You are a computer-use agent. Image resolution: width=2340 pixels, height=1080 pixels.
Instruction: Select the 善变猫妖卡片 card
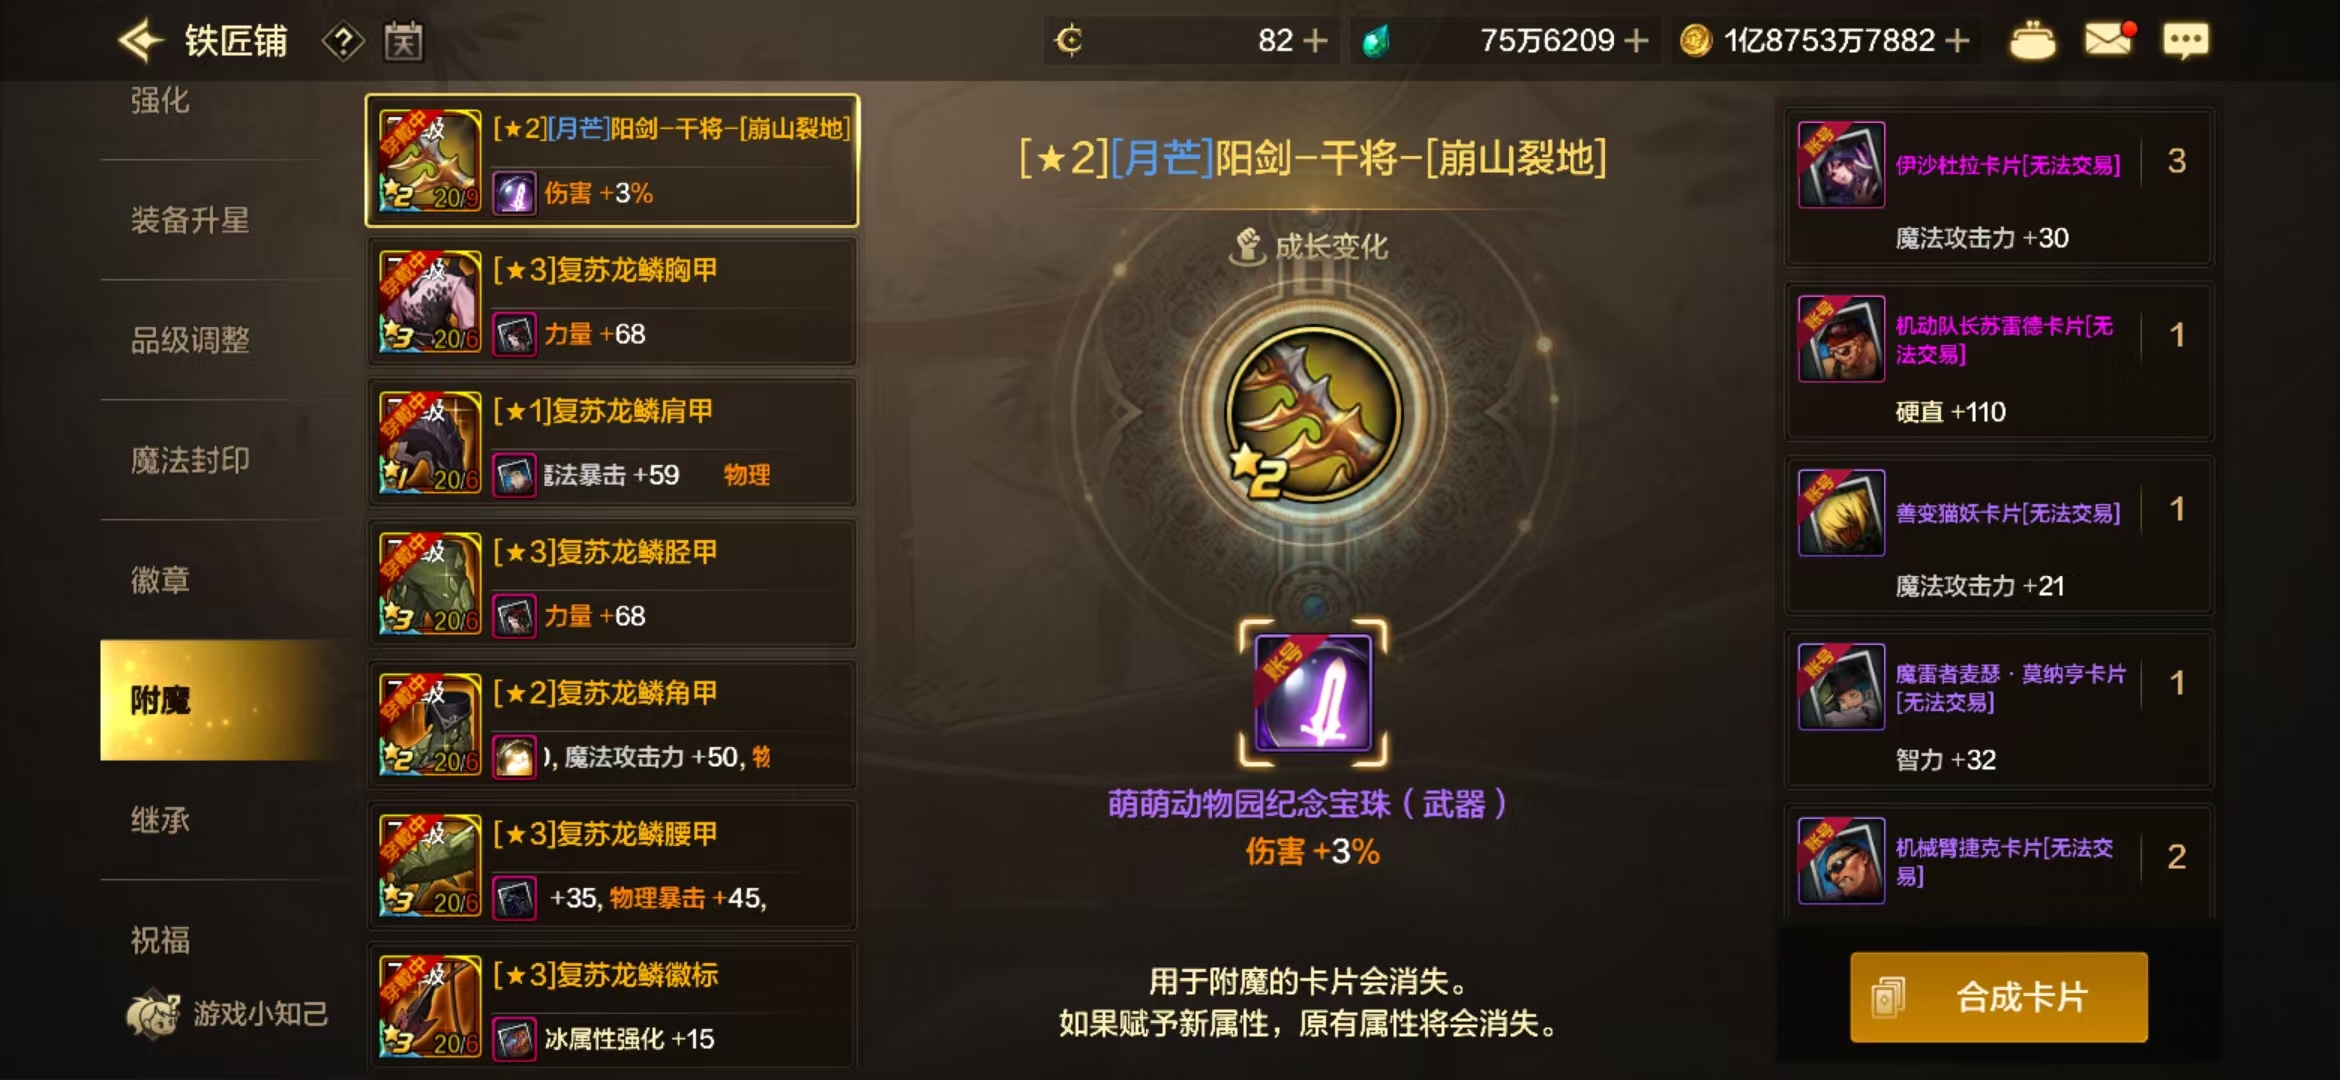point(2000,537)
